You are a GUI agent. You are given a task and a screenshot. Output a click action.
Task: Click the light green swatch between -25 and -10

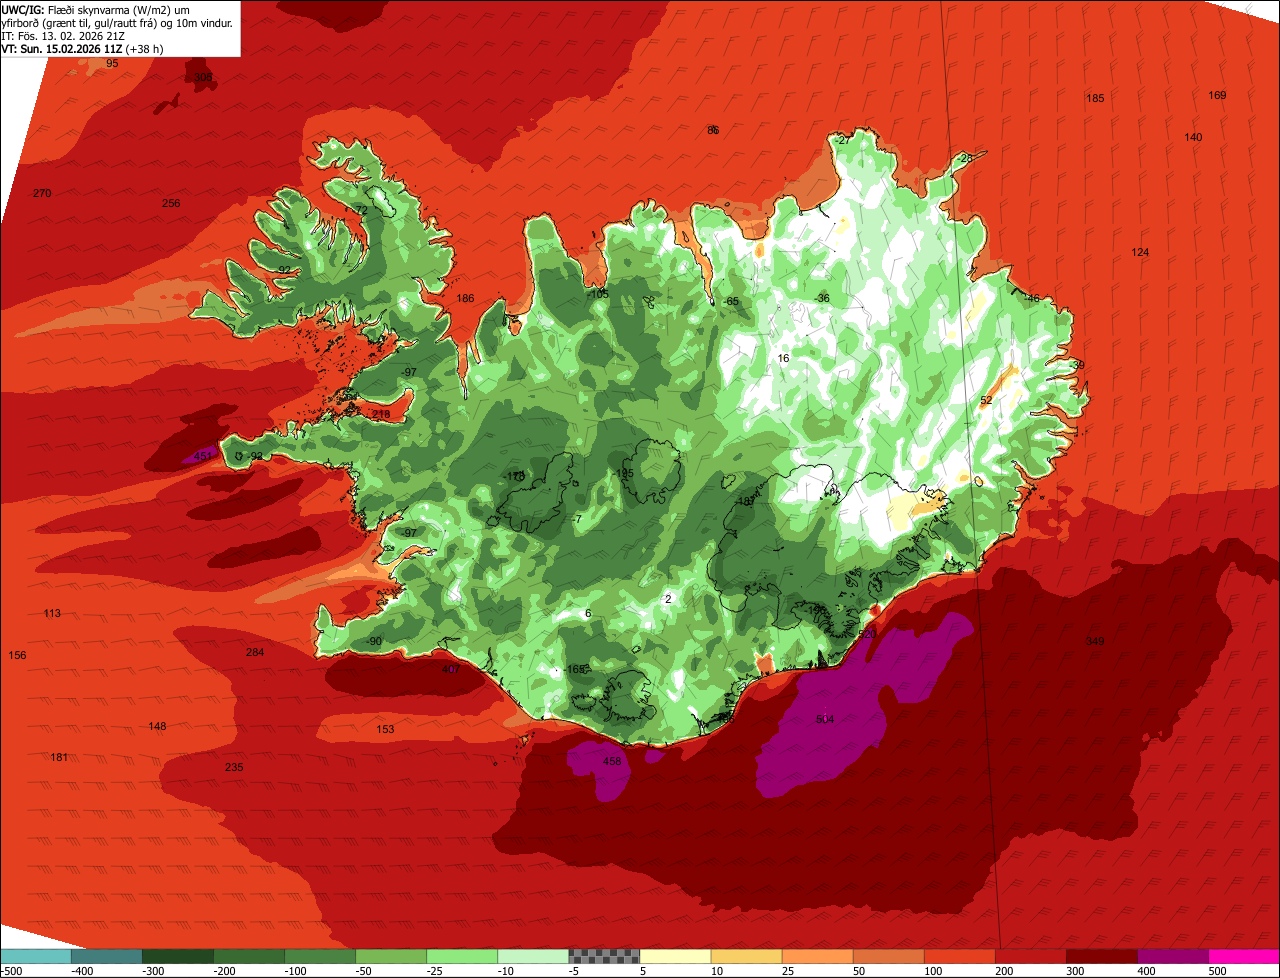(x=462, y=956)
